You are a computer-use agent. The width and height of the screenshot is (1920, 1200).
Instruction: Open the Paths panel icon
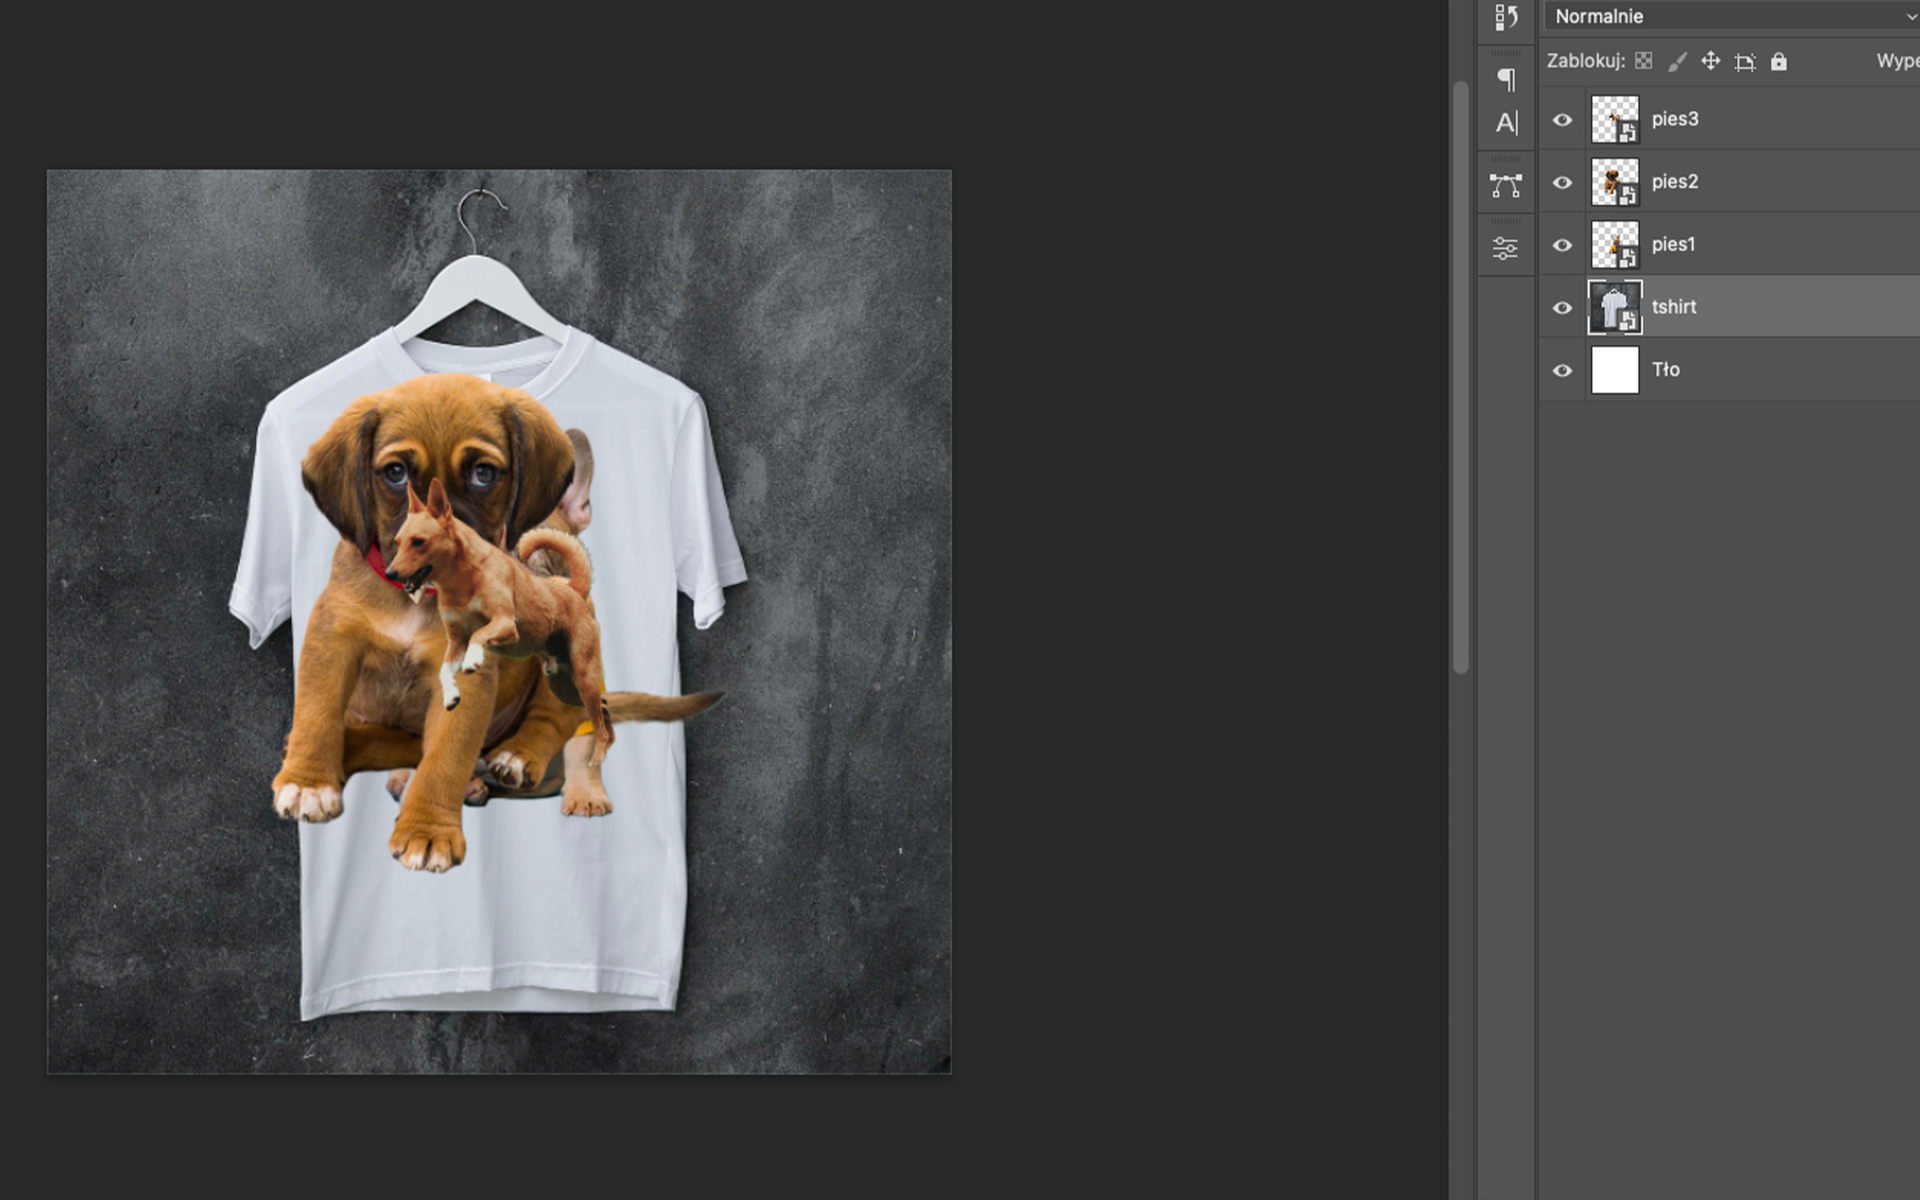pyautogui.click(x=1506, y=186)
